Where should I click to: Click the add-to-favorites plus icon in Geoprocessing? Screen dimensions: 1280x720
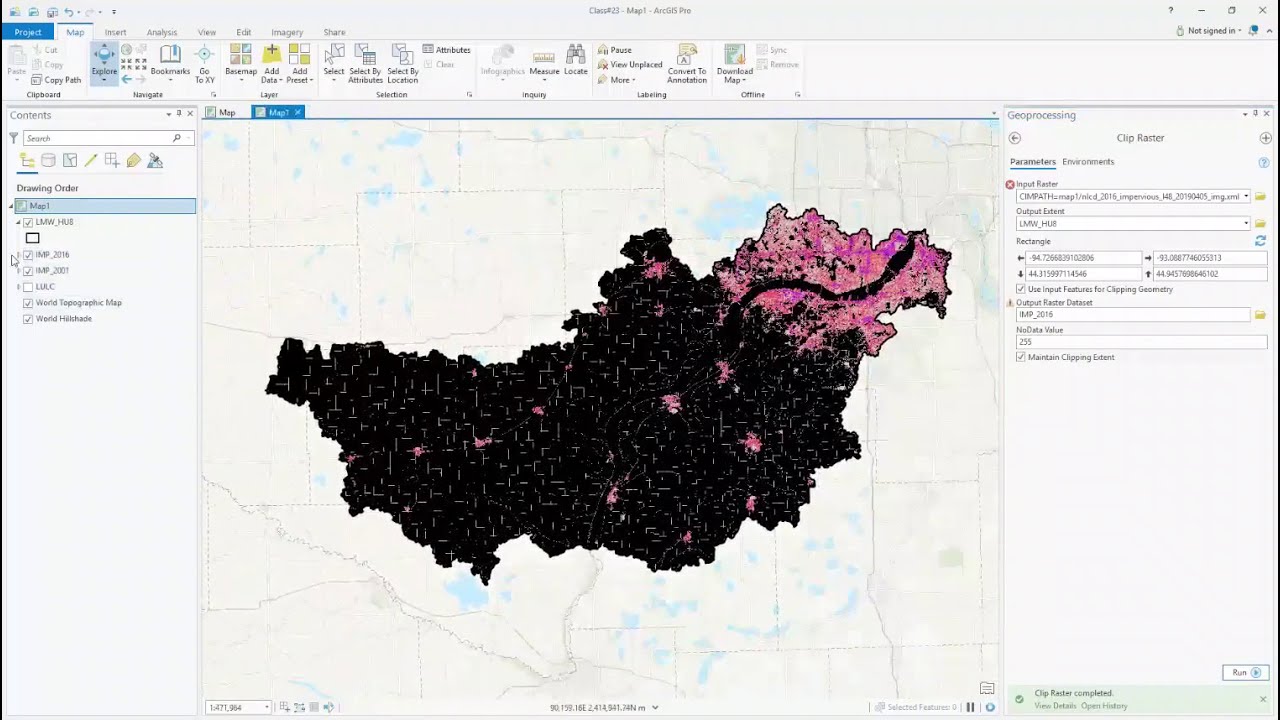[1266, 138]
